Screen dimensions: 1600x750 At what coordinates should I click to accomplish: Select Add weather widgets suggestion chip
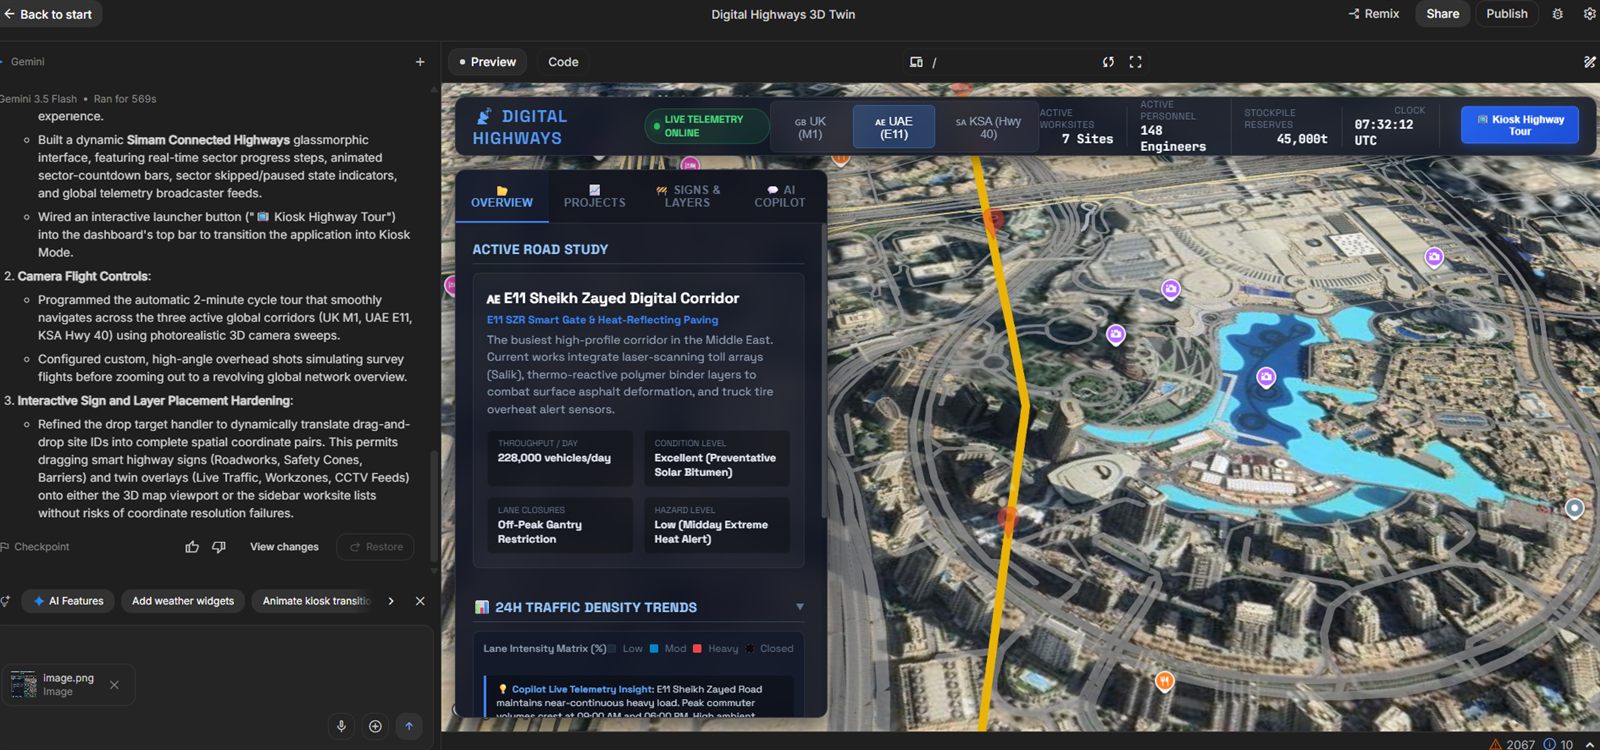[183, 601]
